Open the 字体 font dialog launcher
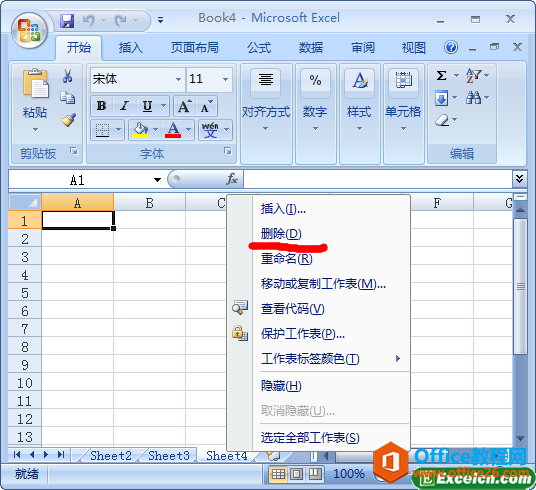The width and height of the screenshot is (536, 490). (x=228, y=151)
